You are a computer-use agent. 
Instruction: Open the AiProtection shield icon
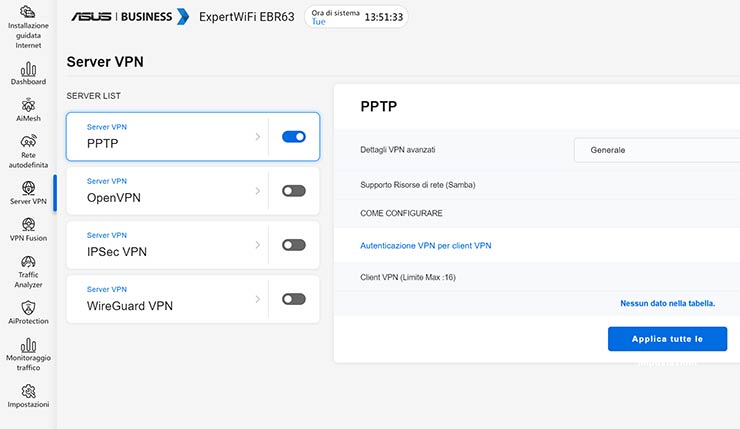pos(28,308)
